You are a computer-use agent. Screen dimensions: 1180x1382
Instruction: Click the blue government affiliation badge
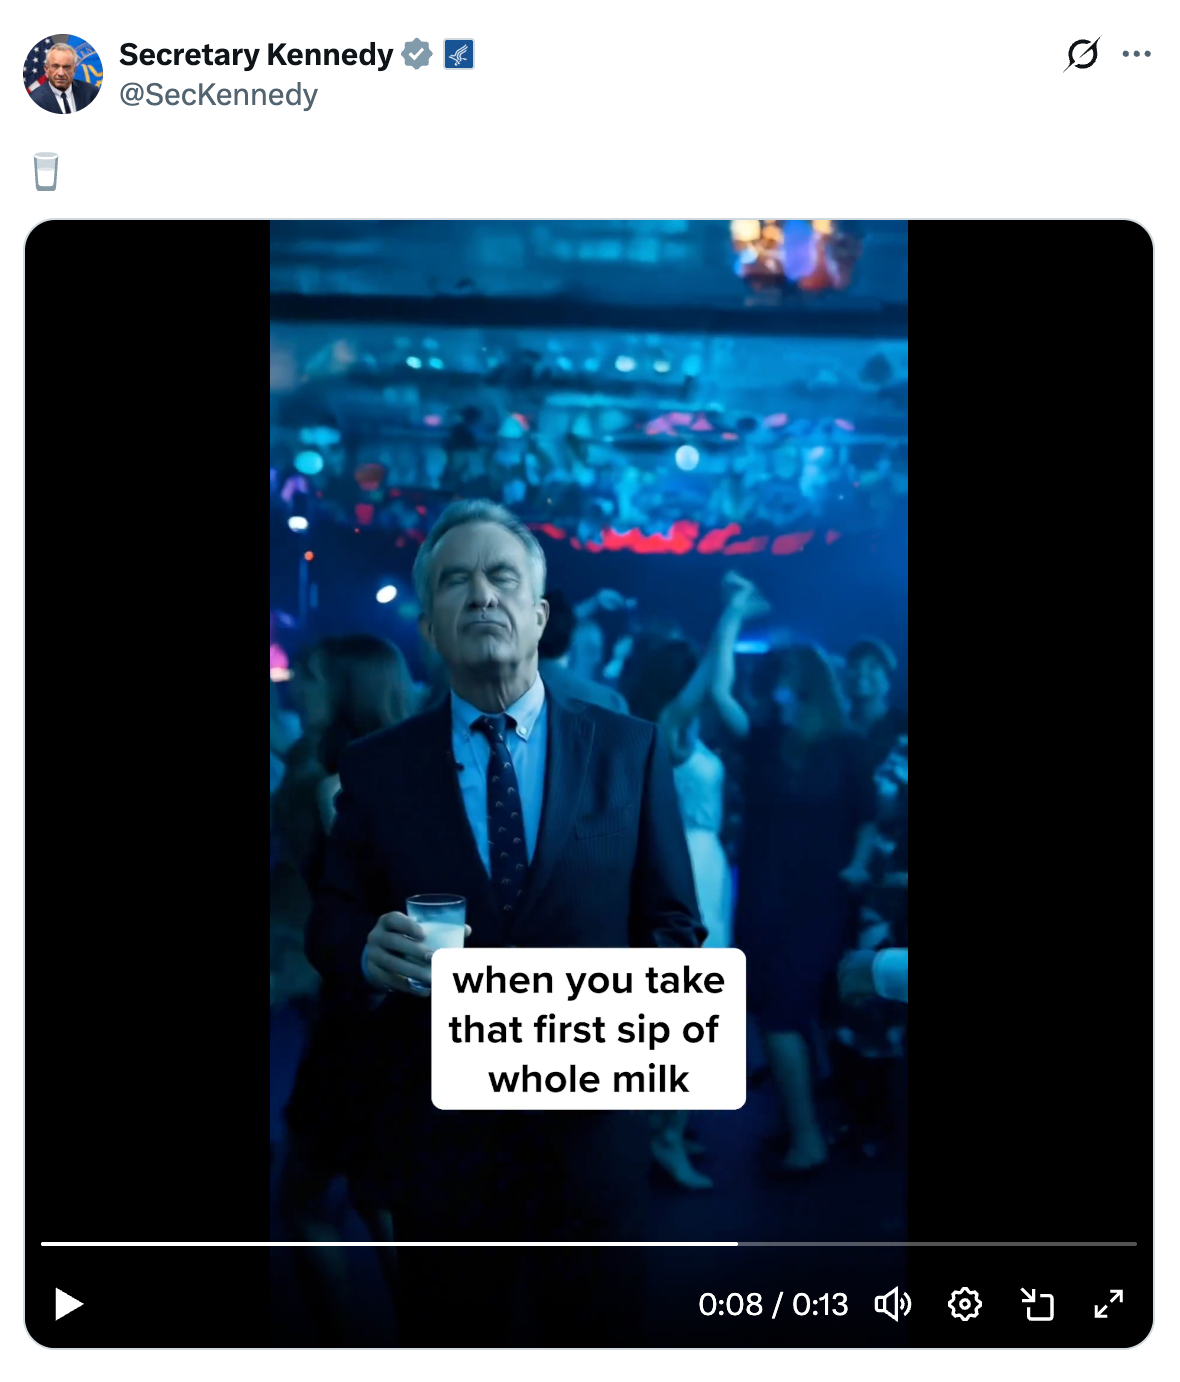pyautogui.click(x=459, y=54)
